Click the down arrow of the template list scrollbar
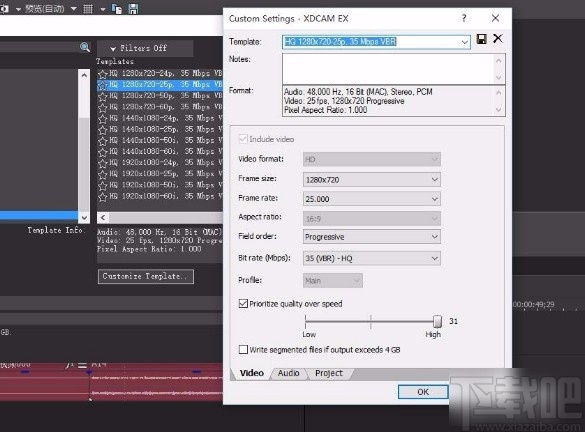 [x=84, y=217]
